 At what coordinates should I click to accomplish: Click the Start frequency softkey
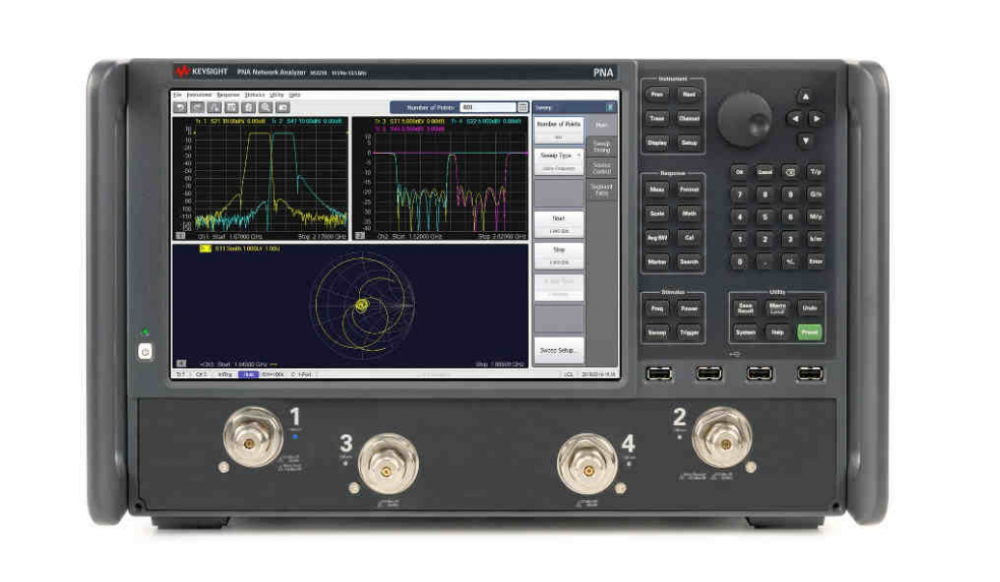[559, 224]
